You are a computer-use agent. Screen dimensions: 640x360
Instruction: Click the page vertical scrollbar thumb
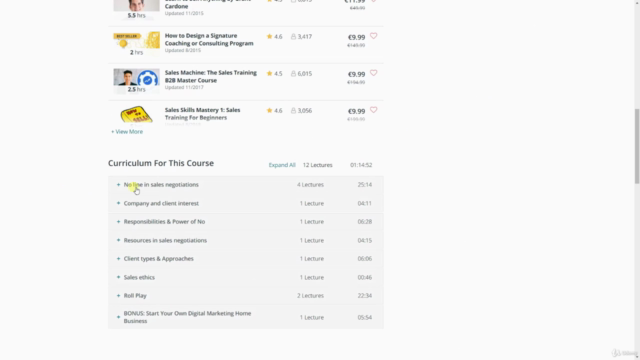pyautogui.click(x=637, y=146)
